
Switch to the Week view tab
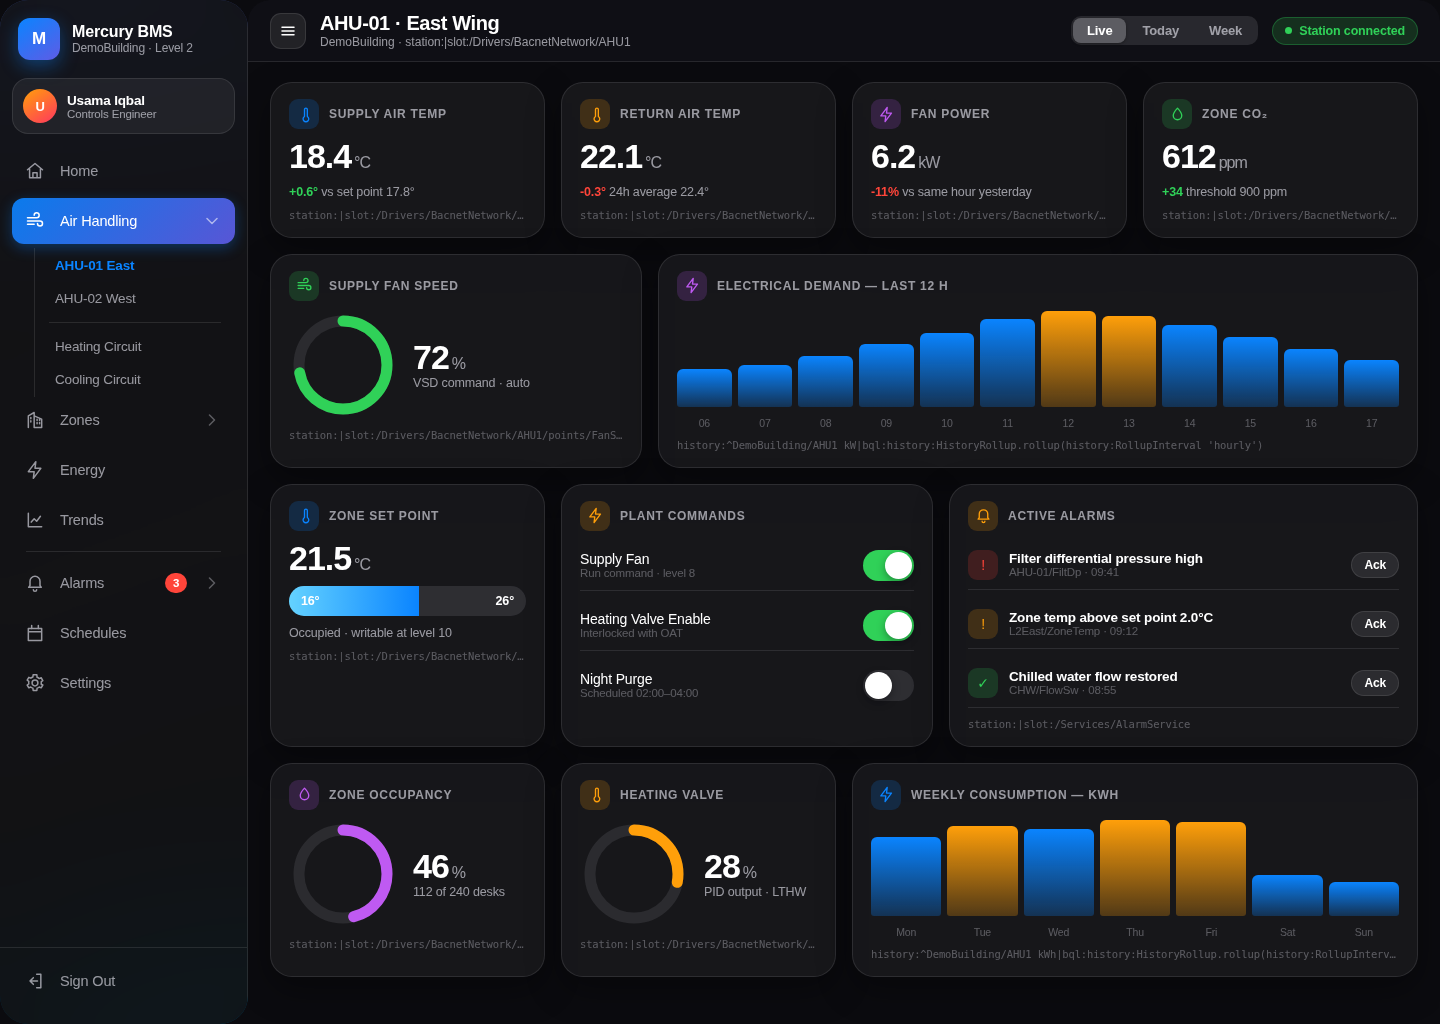[1225, 30]
